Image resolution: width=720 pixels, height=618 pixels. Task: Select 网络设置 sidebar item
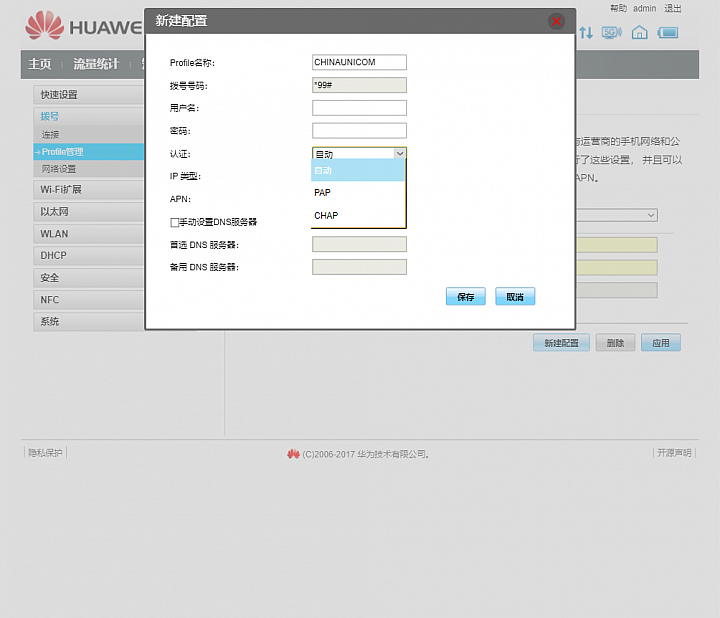click(x=89, y=169)
